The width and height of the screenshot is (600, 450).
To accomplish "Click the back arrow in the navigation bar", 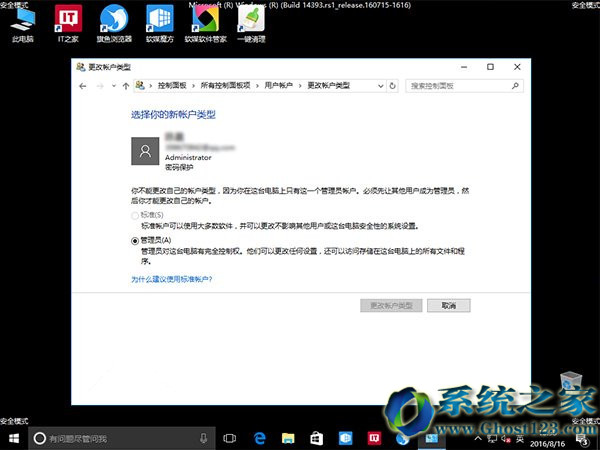I will tap(83, 86).
